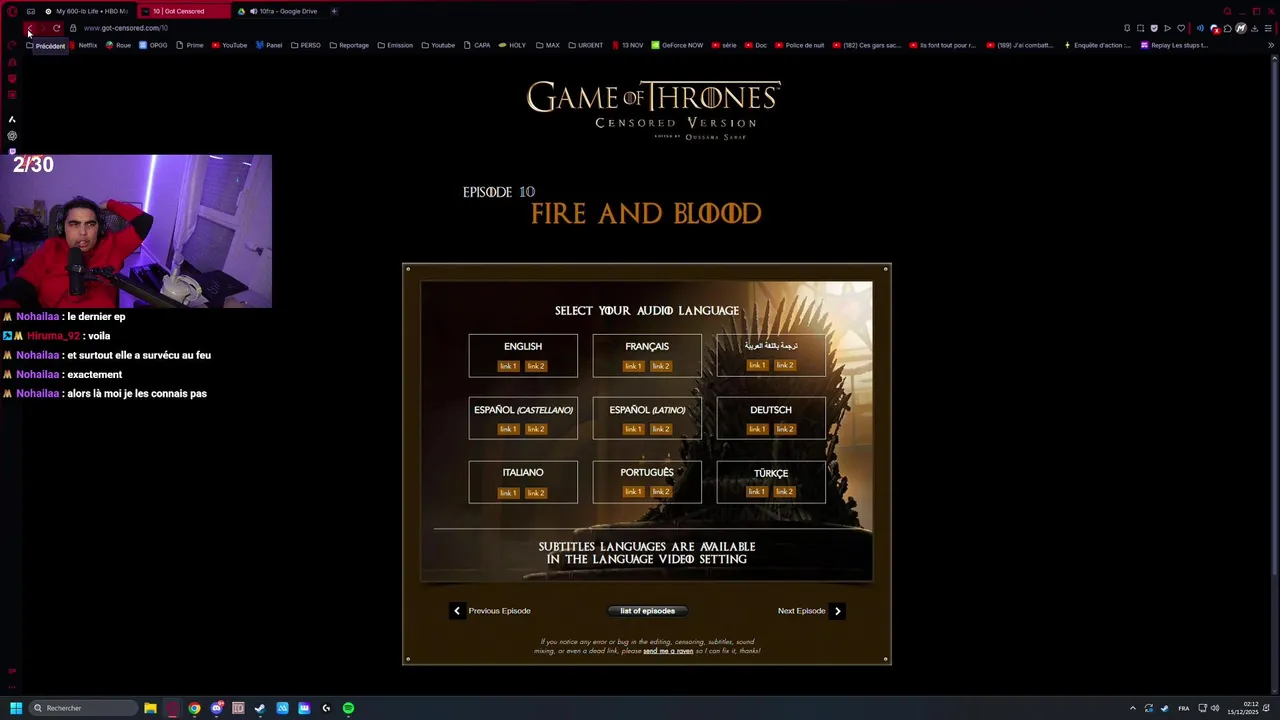This screenshot has width=1280, height=720.
Task: Click the FRA keyboard language indicator
Action: 1184,708
